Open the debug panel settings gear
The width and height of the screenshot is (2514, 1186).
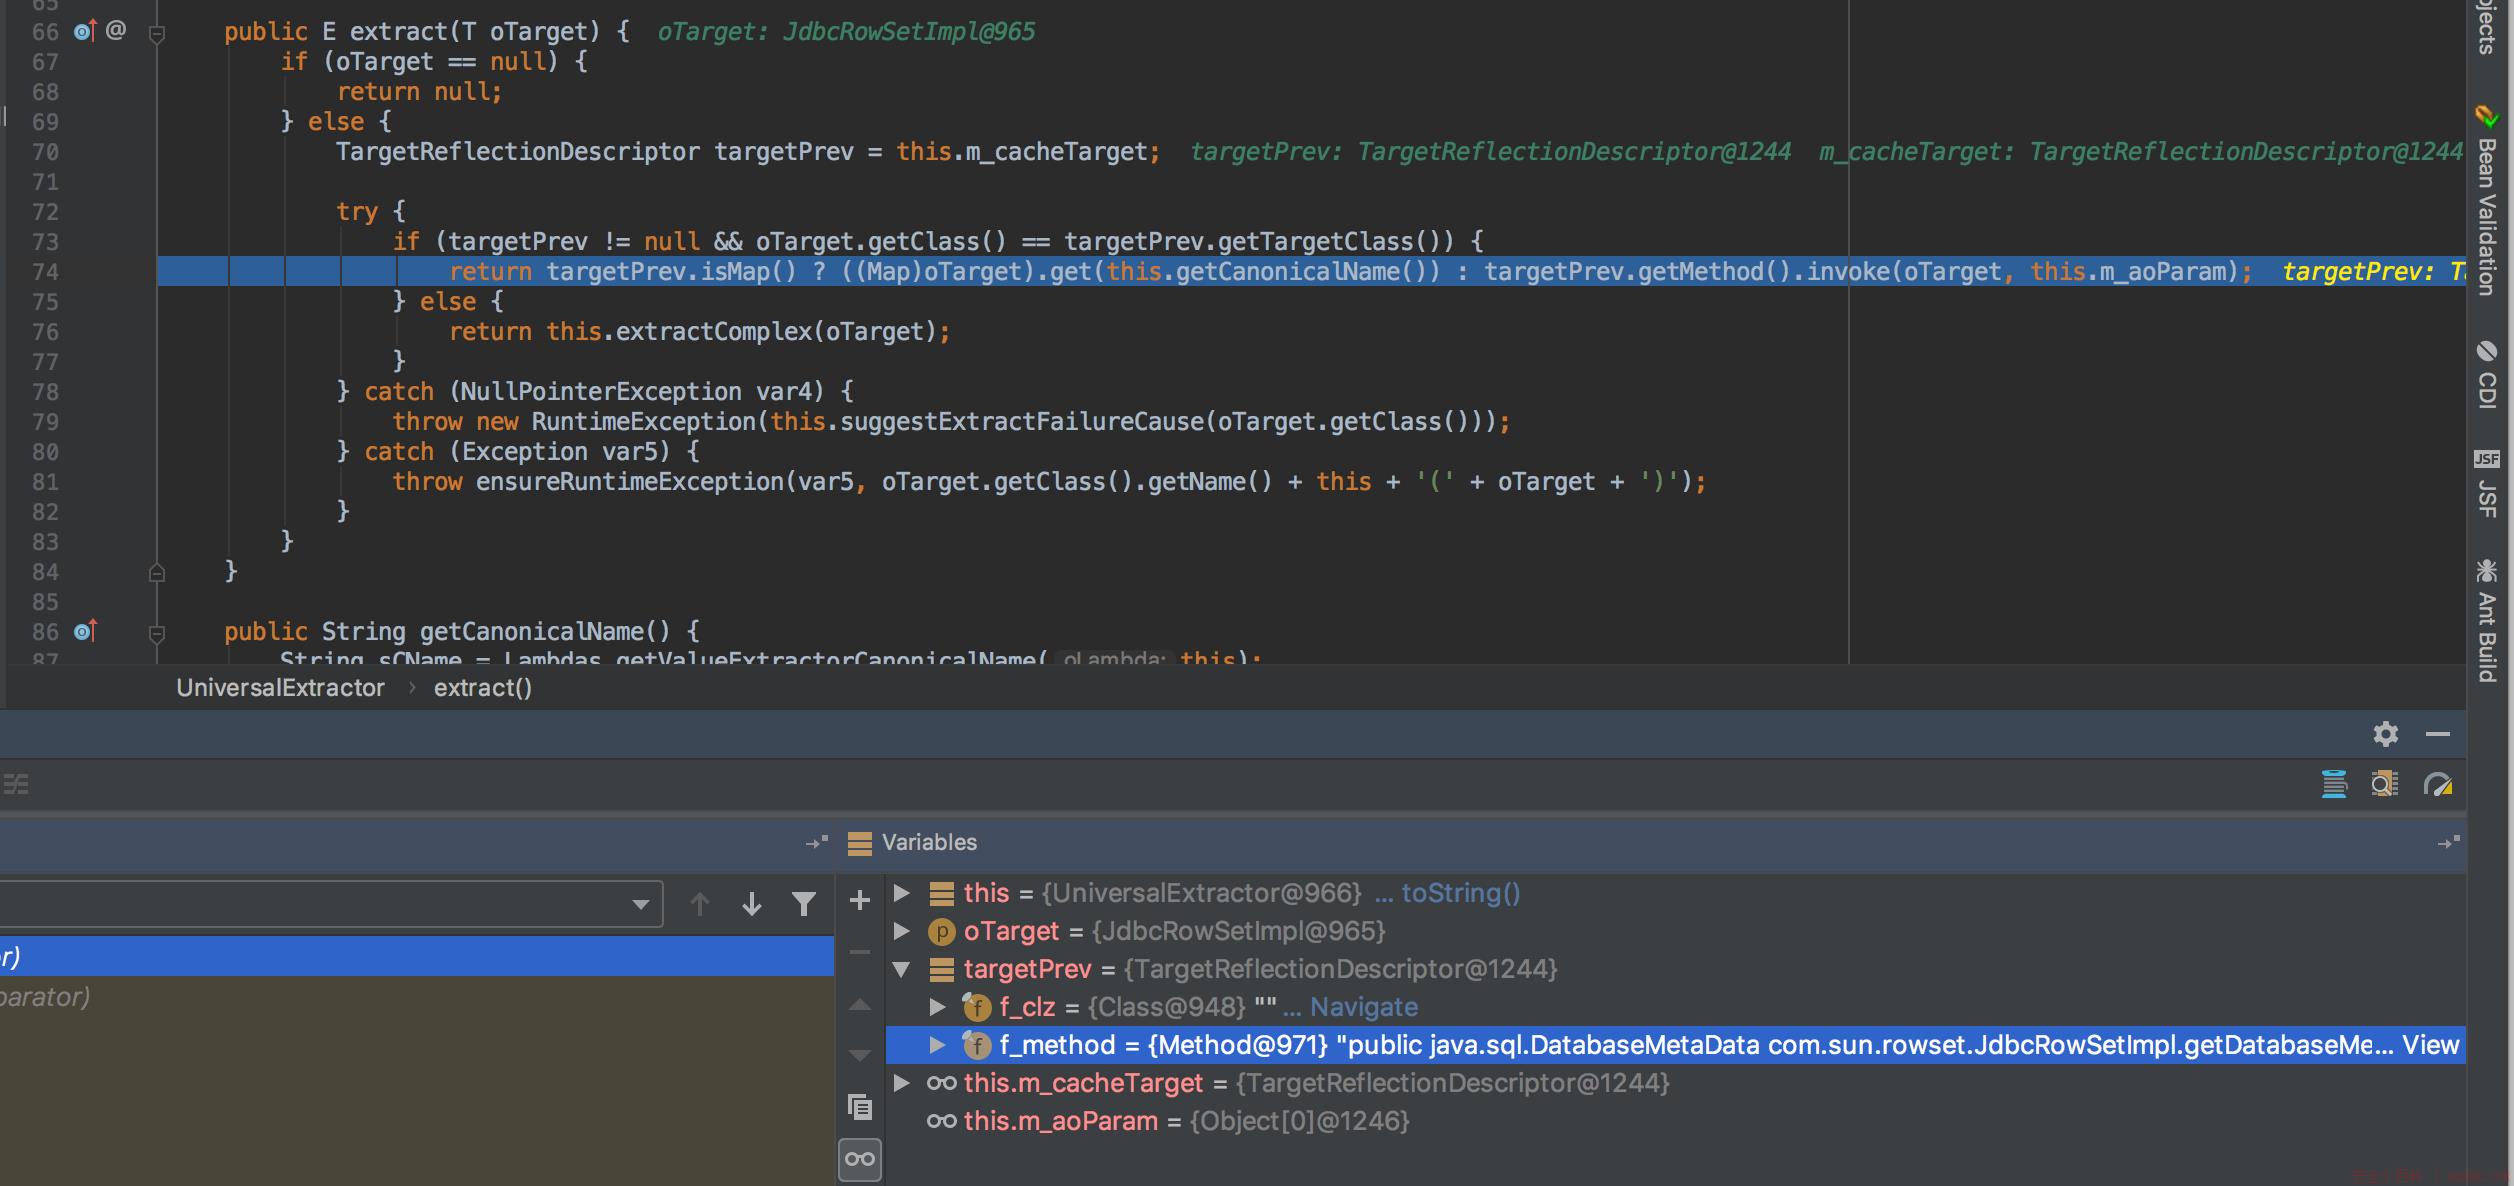(x=2386, y=734)
